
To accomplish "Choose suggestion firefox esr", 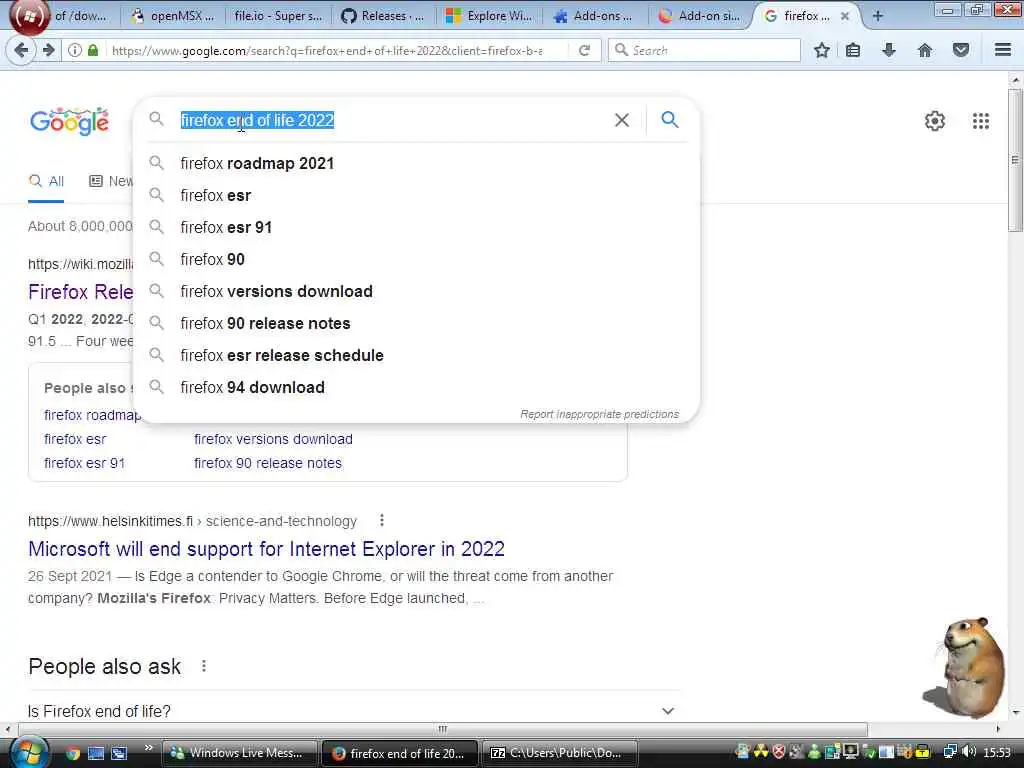I will point(417,195).
